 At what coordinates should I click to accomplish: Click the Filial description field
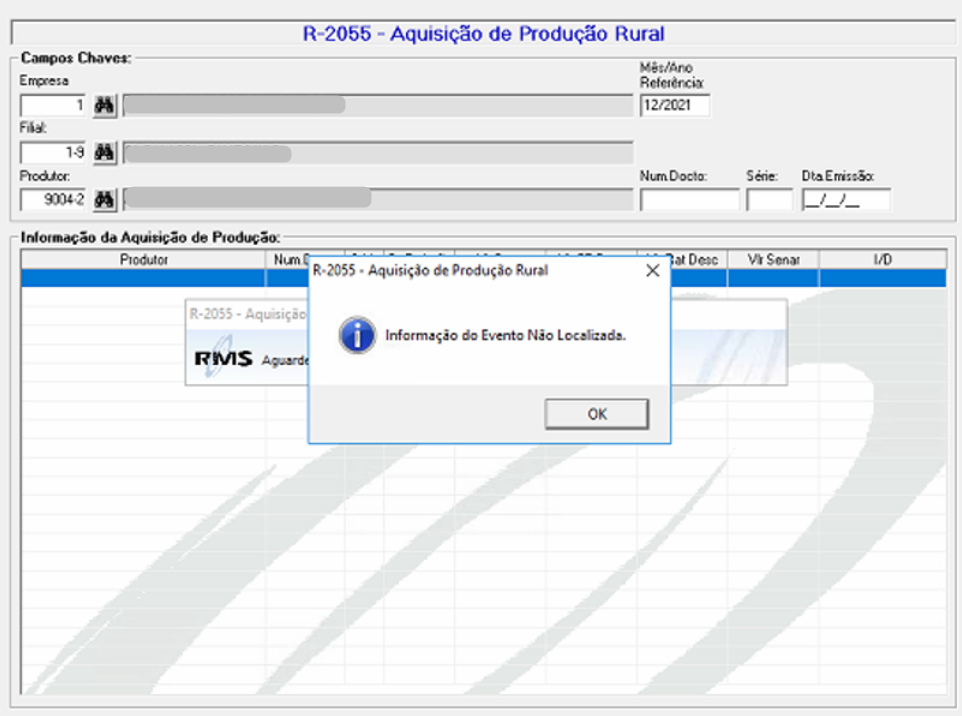point(378,152)
